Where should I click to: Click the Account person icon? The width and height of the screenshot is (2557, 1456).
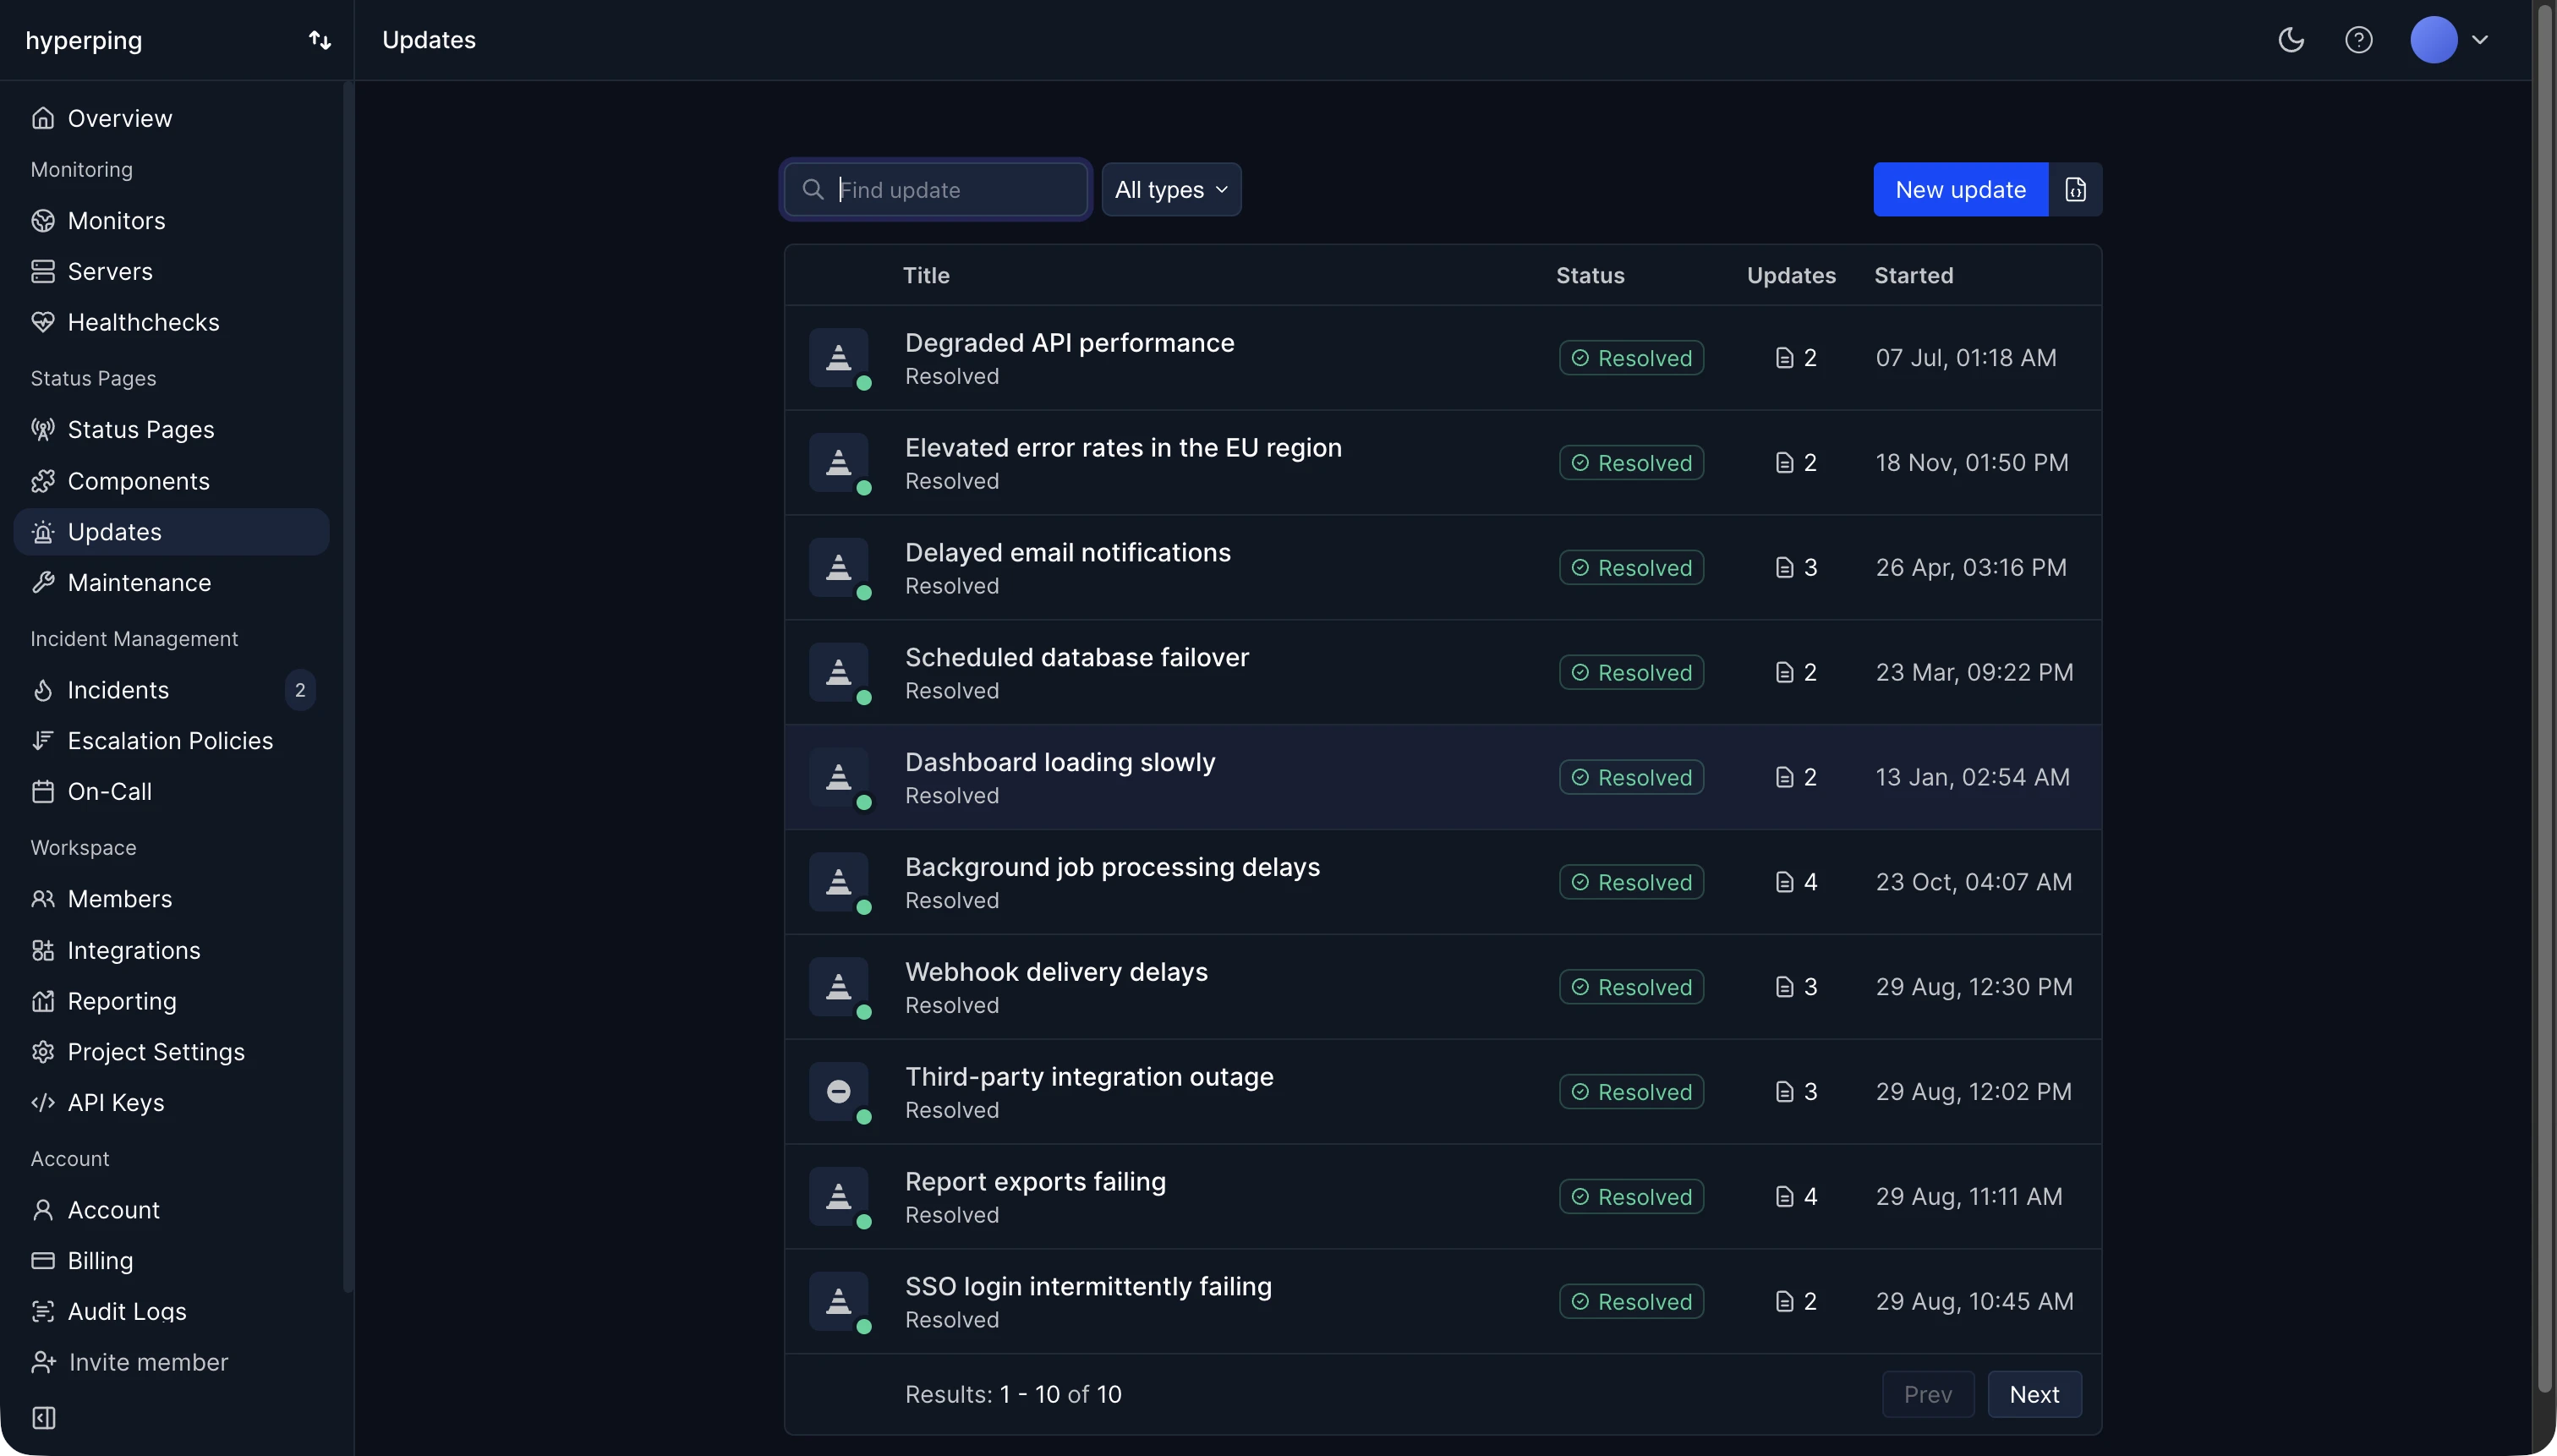coord(43,1210)
